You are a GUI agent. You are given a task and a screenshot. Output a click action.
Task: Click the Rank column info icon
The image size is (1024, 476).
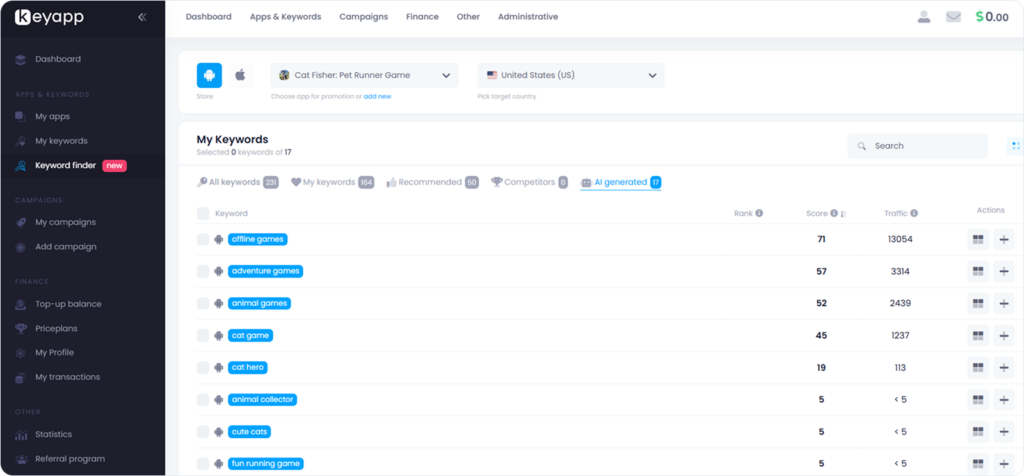point(759,213)
